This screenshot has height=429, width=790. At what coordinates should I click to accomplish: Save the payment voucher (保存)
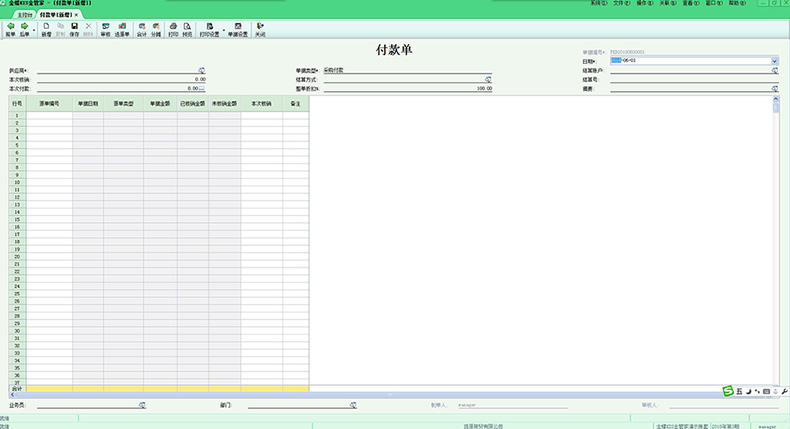point(74,28)
